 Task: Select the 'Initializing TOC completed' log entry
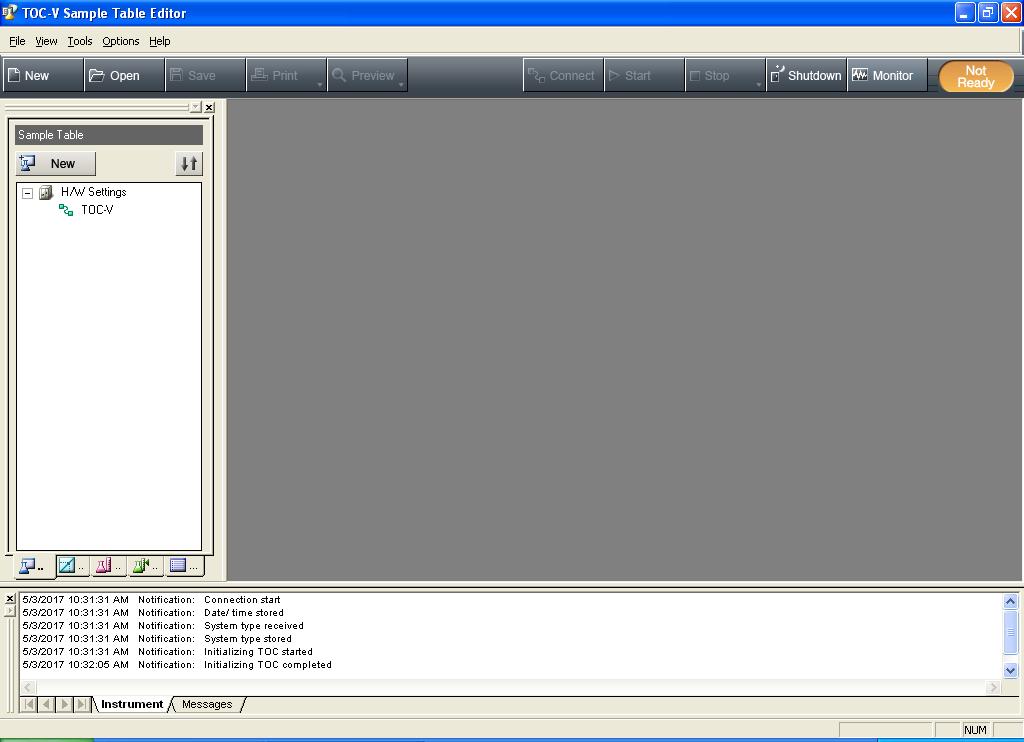[177, 665]
